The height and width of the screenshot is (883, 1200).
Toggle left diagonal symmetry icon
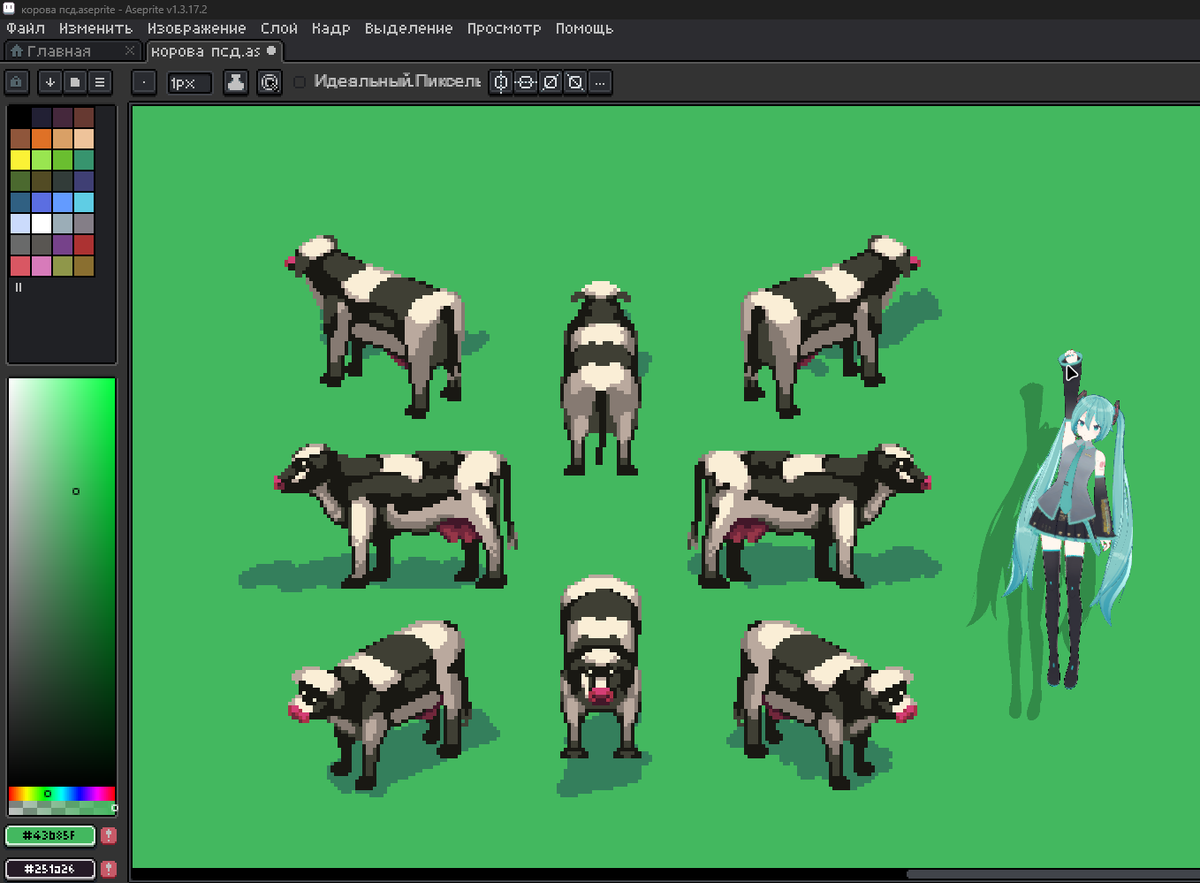point(575,83)
